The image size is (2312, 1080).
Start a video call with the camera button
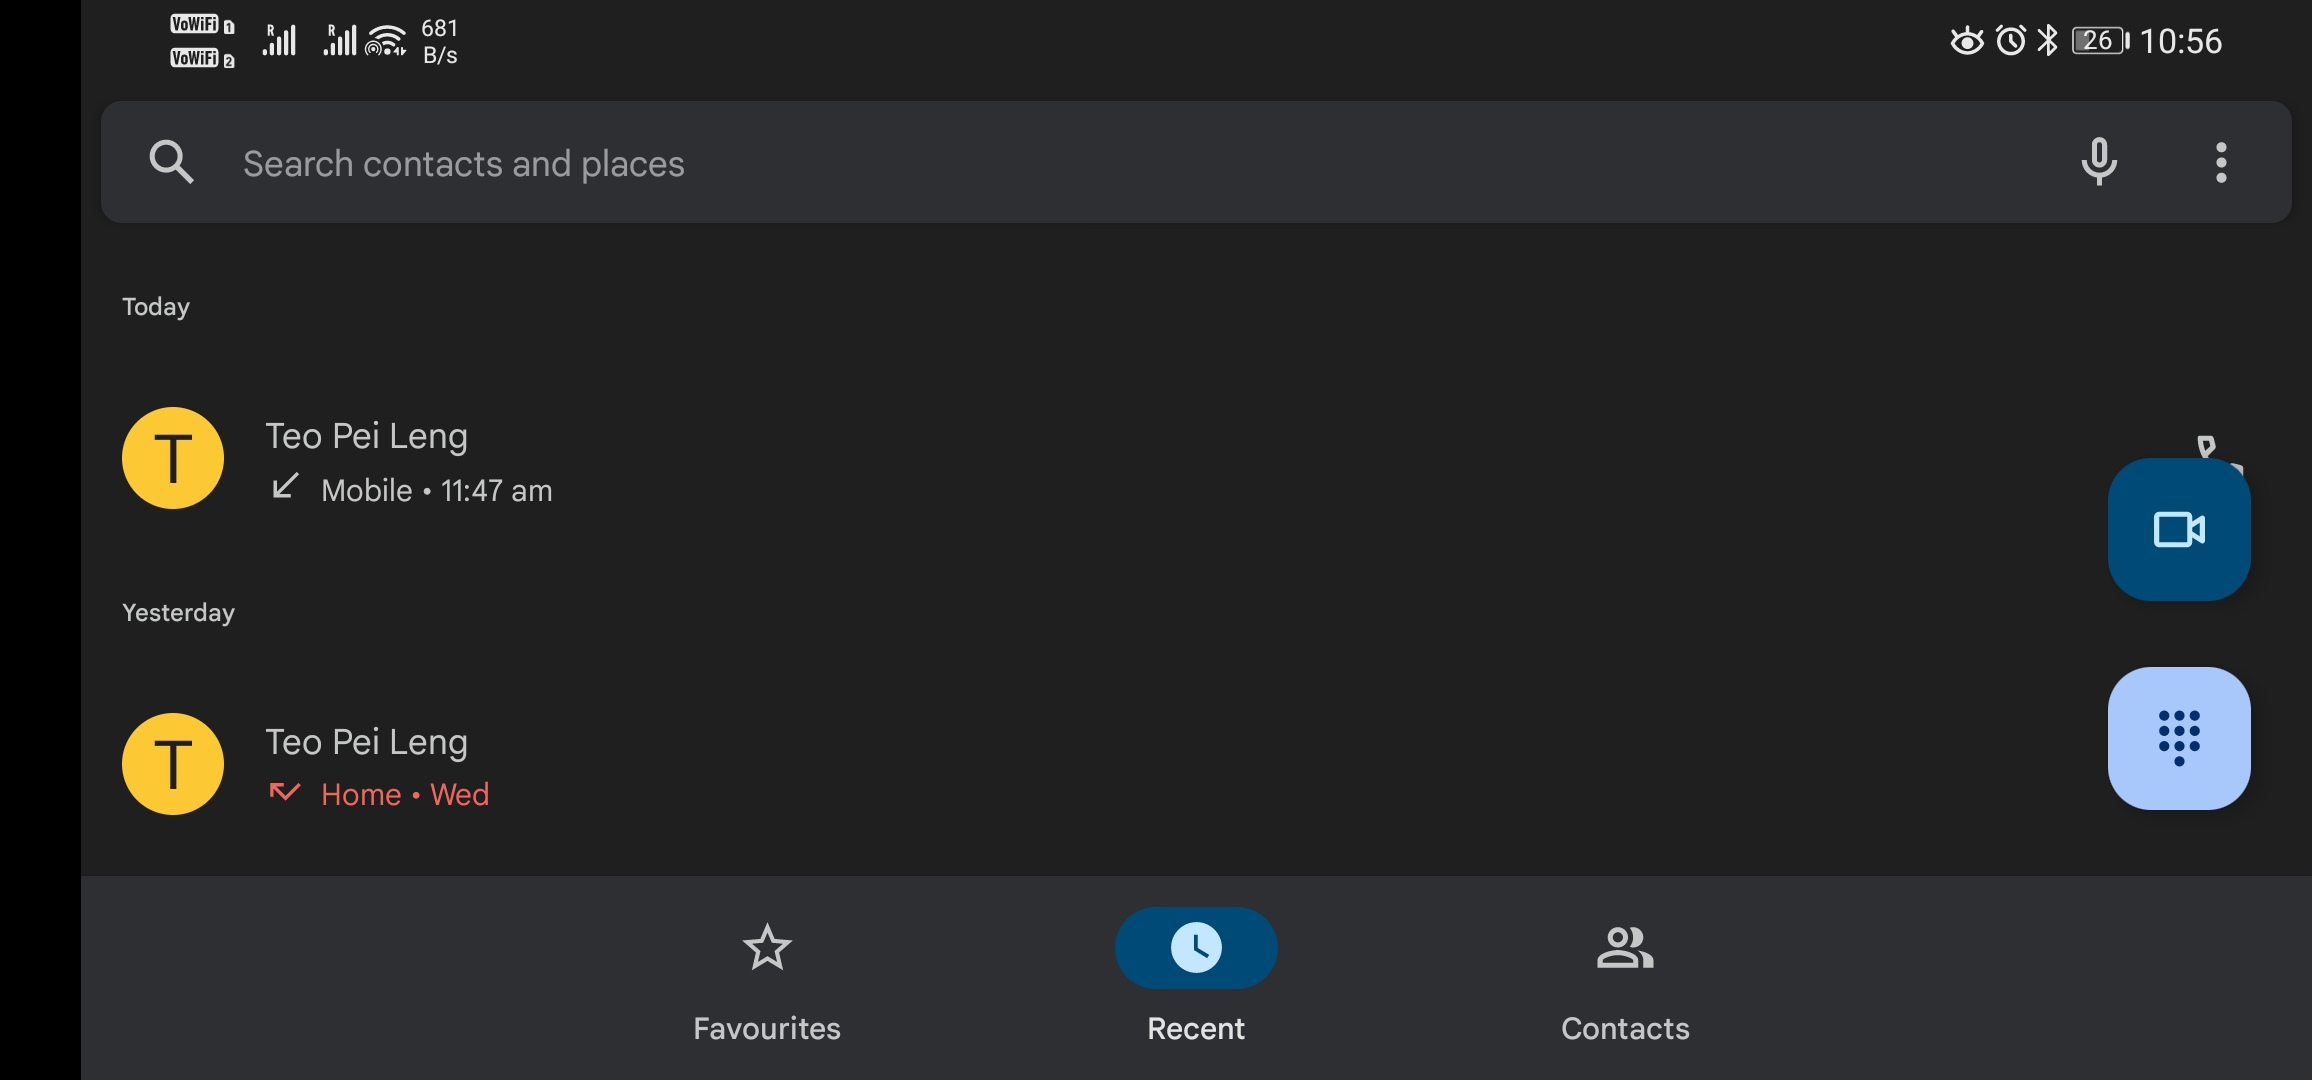click(x=2179, y=529)
